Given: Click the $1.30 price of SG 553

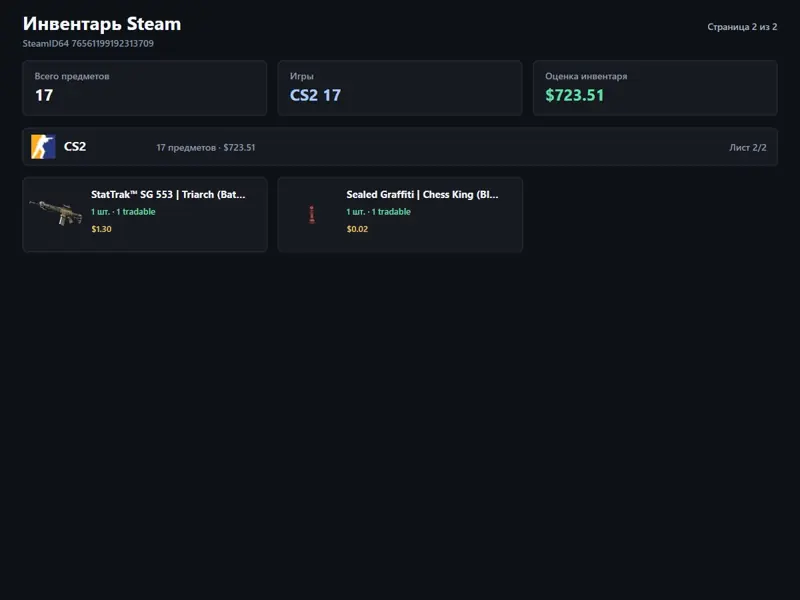Looking at the screenshot, I should [102, 229].
